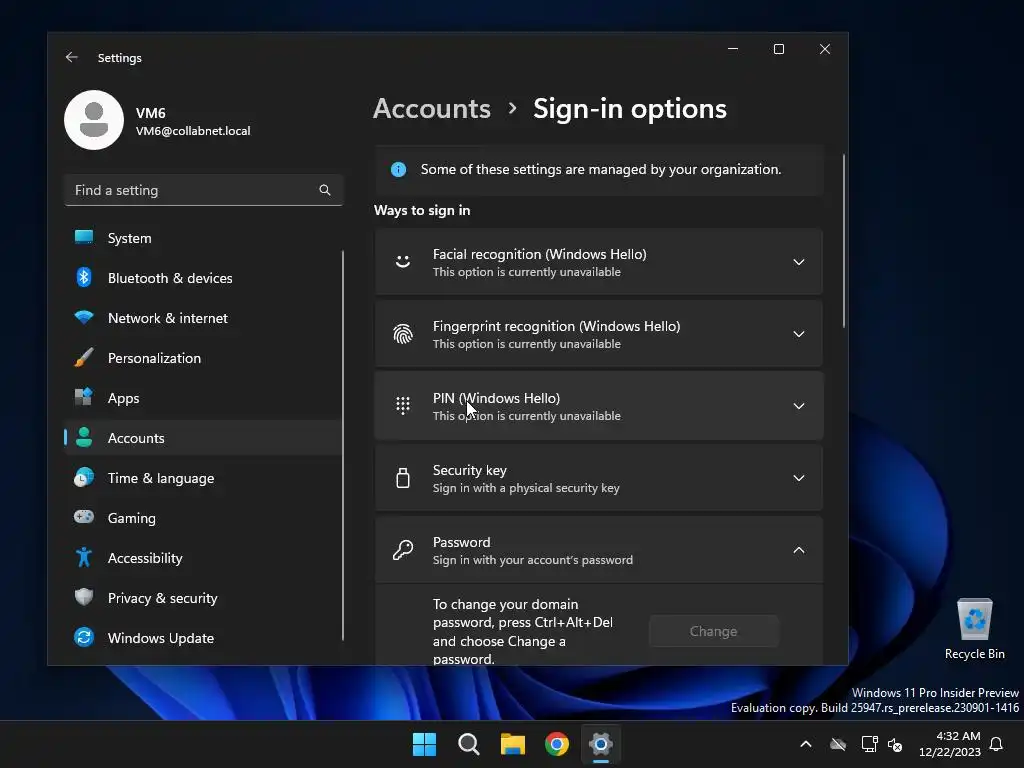
Task: Click the sidebar navigation scrollbar
Action: tap(343, 445)
